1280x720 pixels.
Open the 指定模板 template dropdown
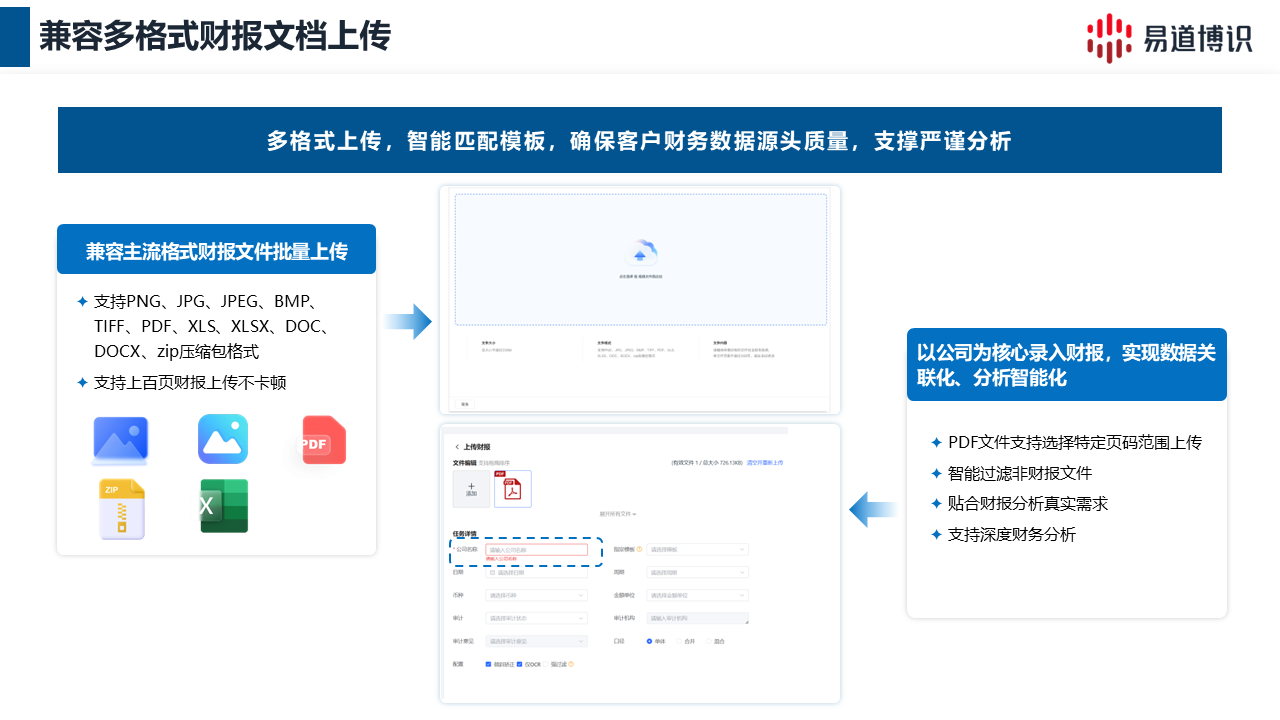click(x=698, y=549)
